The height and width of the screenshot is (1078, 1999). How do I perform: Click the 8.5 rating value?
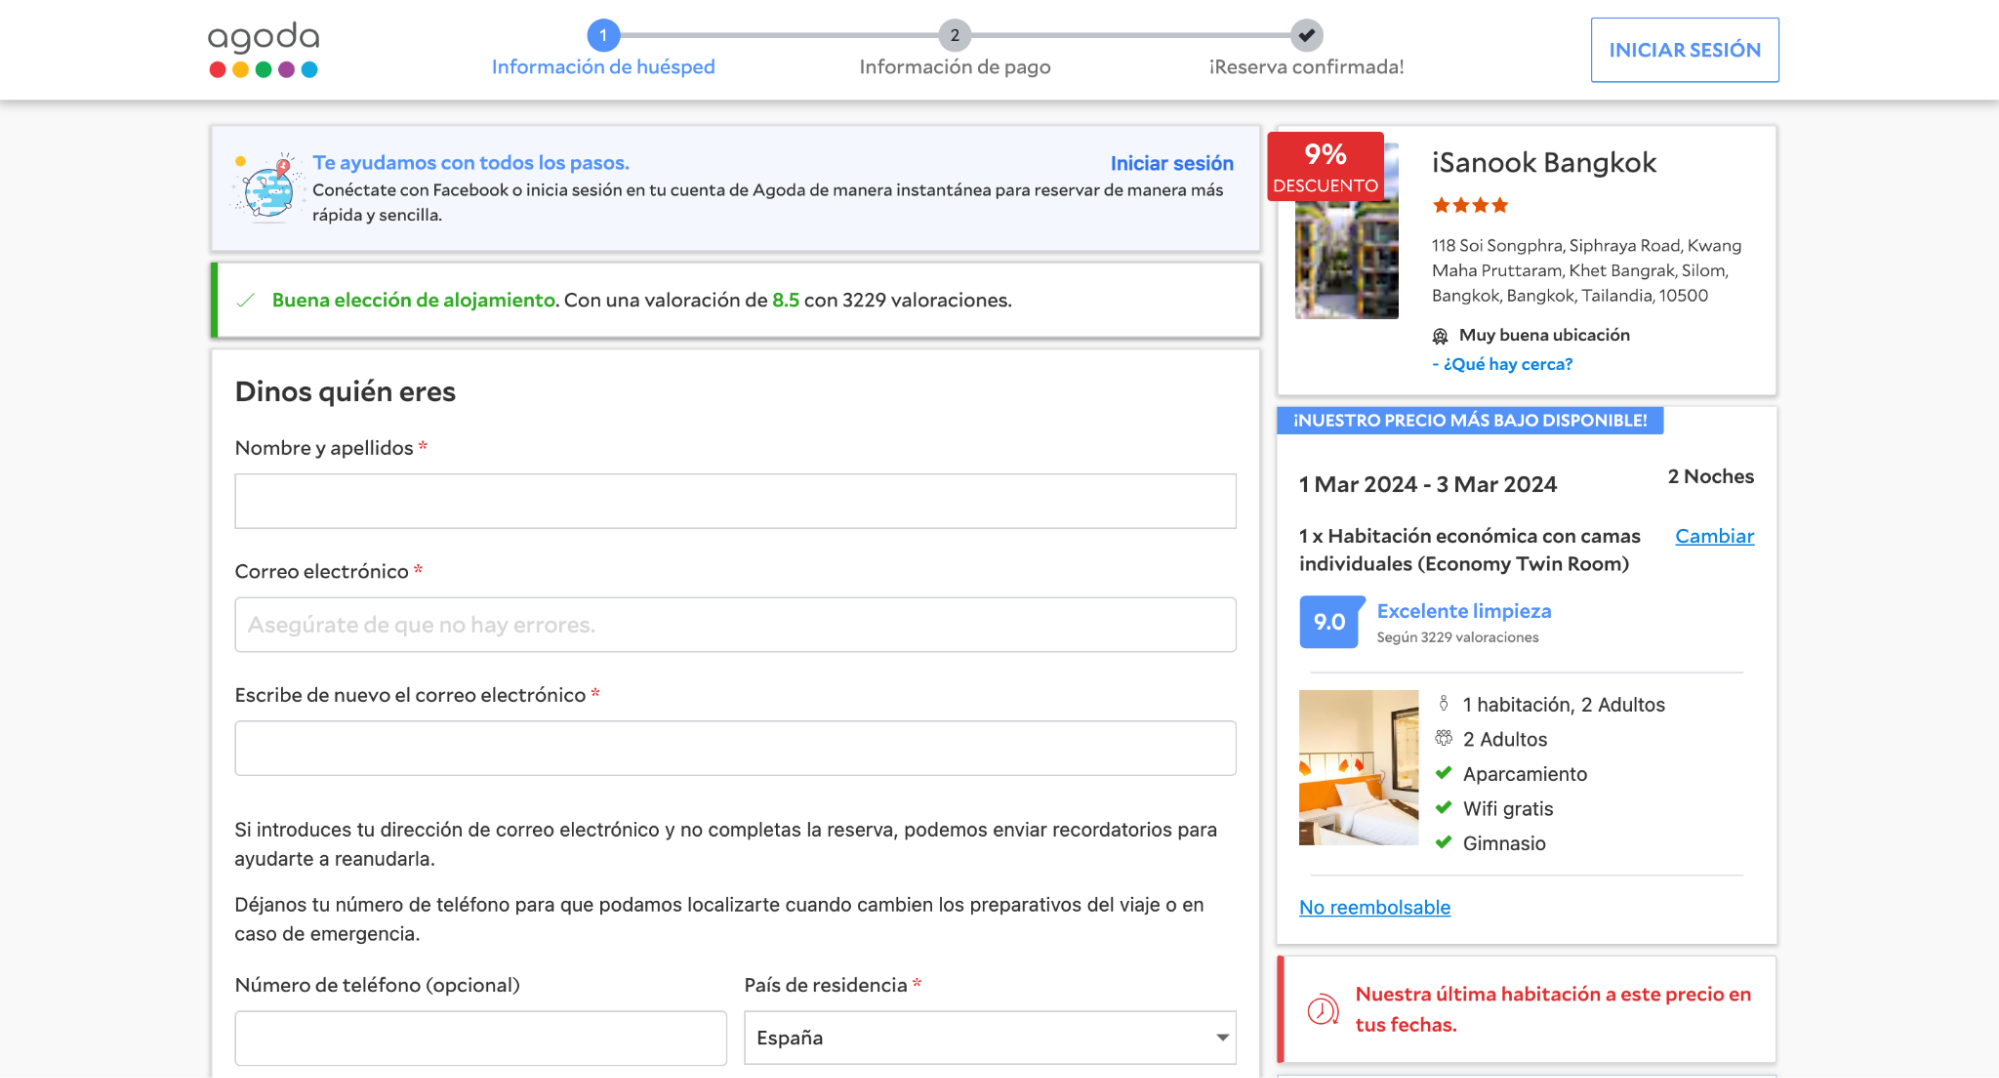click(785, 300)
